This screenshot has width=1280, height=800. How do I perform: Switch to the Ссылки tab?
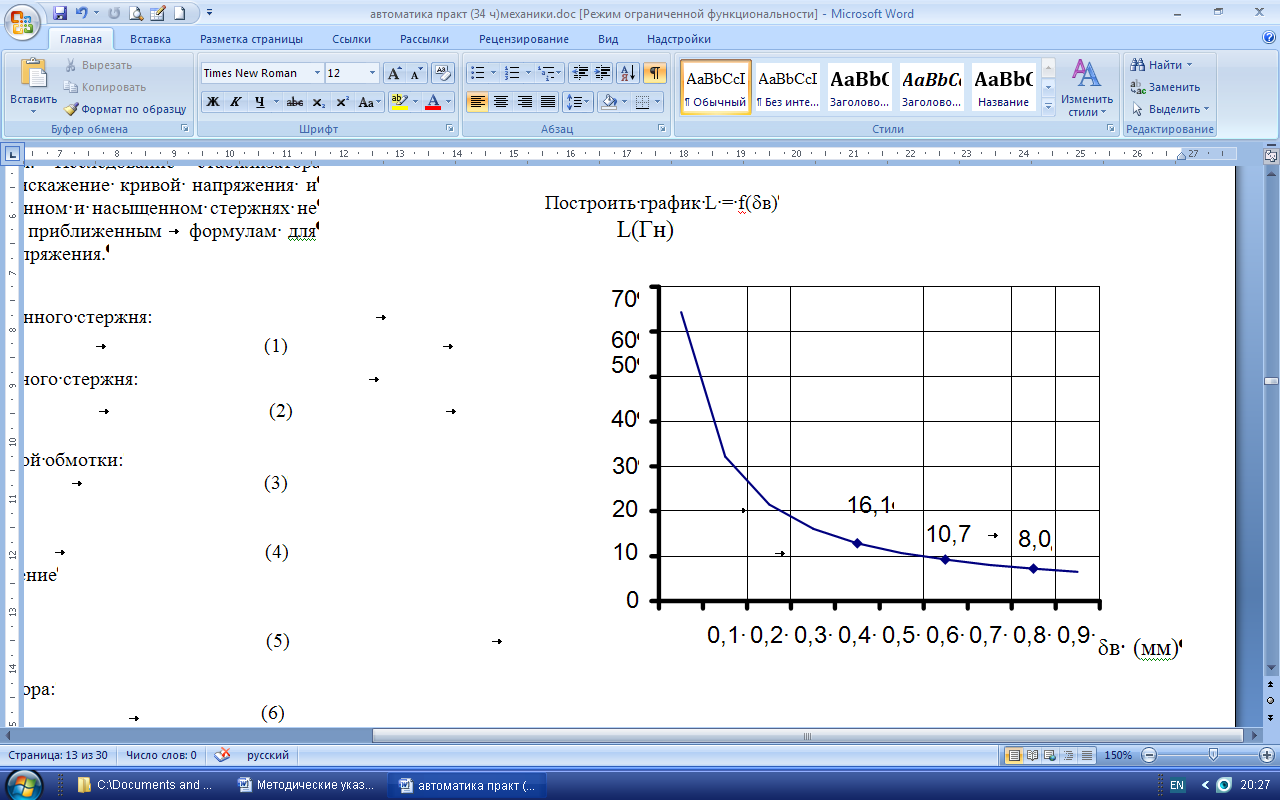pyautogui.click(x=352, y=39)
